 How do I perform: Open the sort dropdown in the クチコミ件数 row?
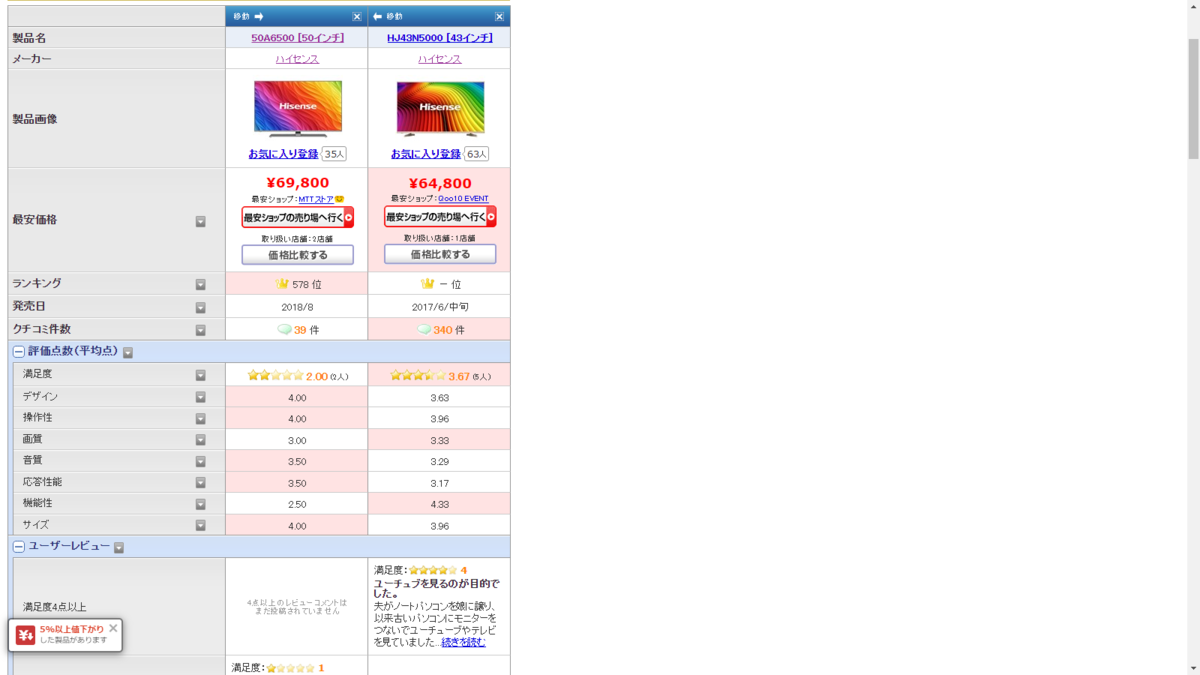pyautogui.click(x=200, y=330)
